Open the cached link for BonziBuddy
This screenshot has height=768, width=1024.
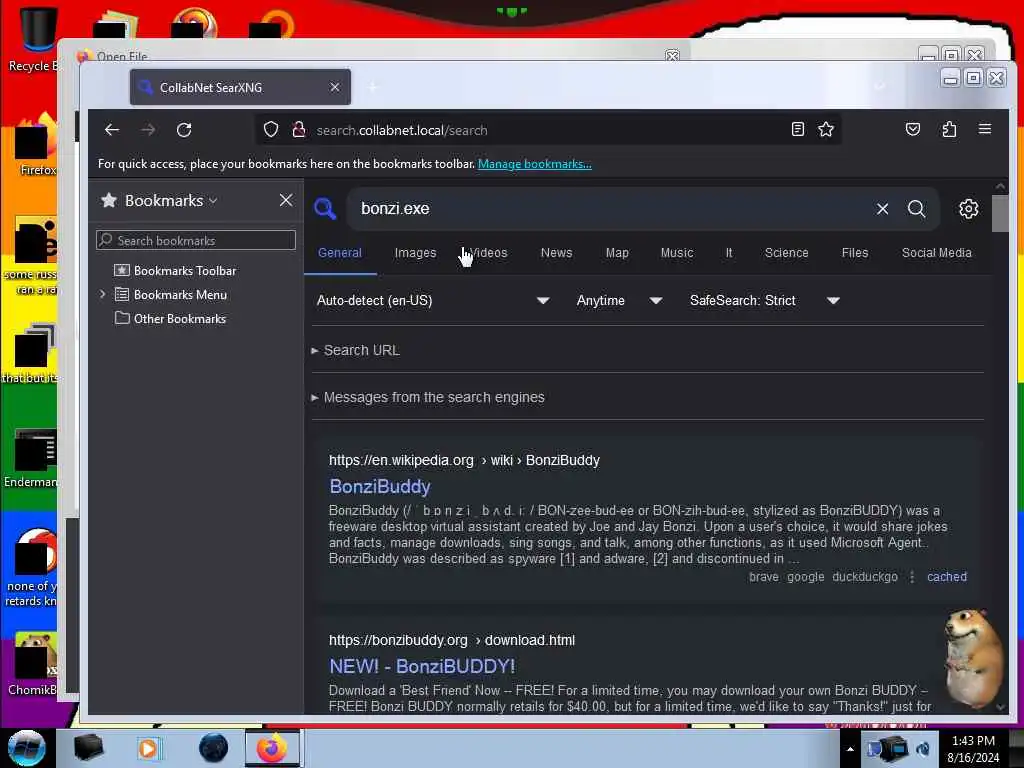(946, 577)
